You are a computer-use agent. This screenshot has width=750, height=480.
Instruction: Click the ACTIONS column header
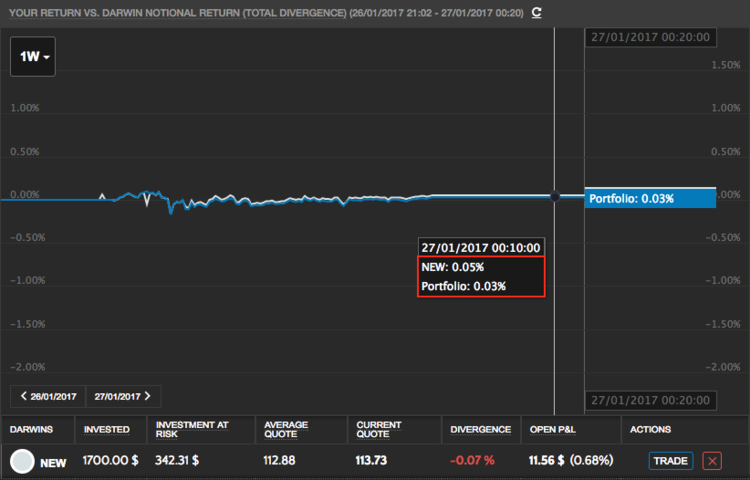(650, 429)
